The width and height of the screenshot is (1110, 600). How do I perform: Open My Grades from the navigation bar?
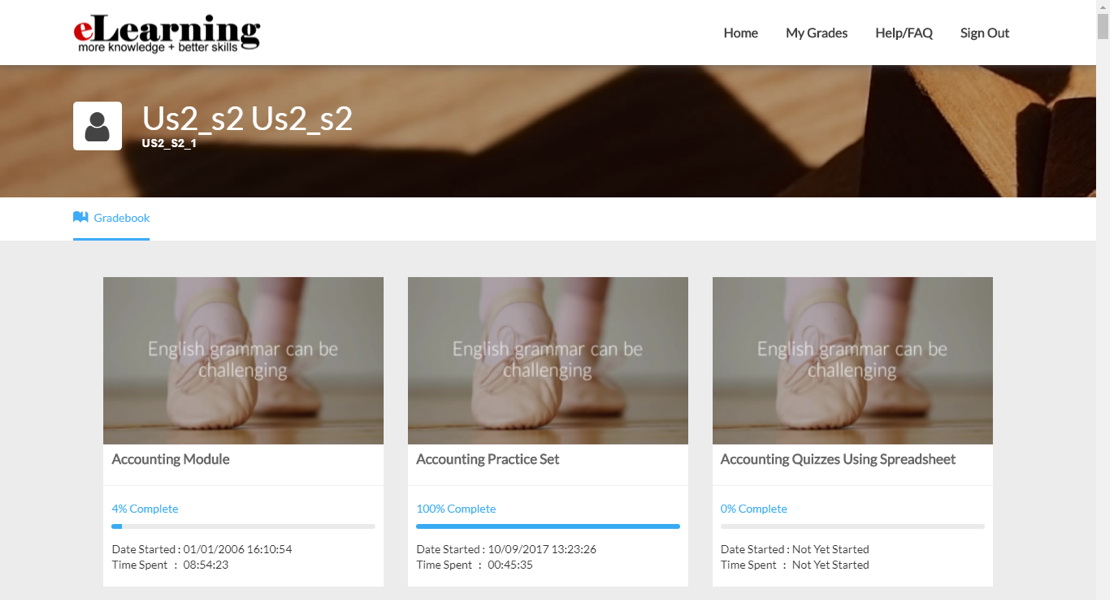[x=816, y=32]
